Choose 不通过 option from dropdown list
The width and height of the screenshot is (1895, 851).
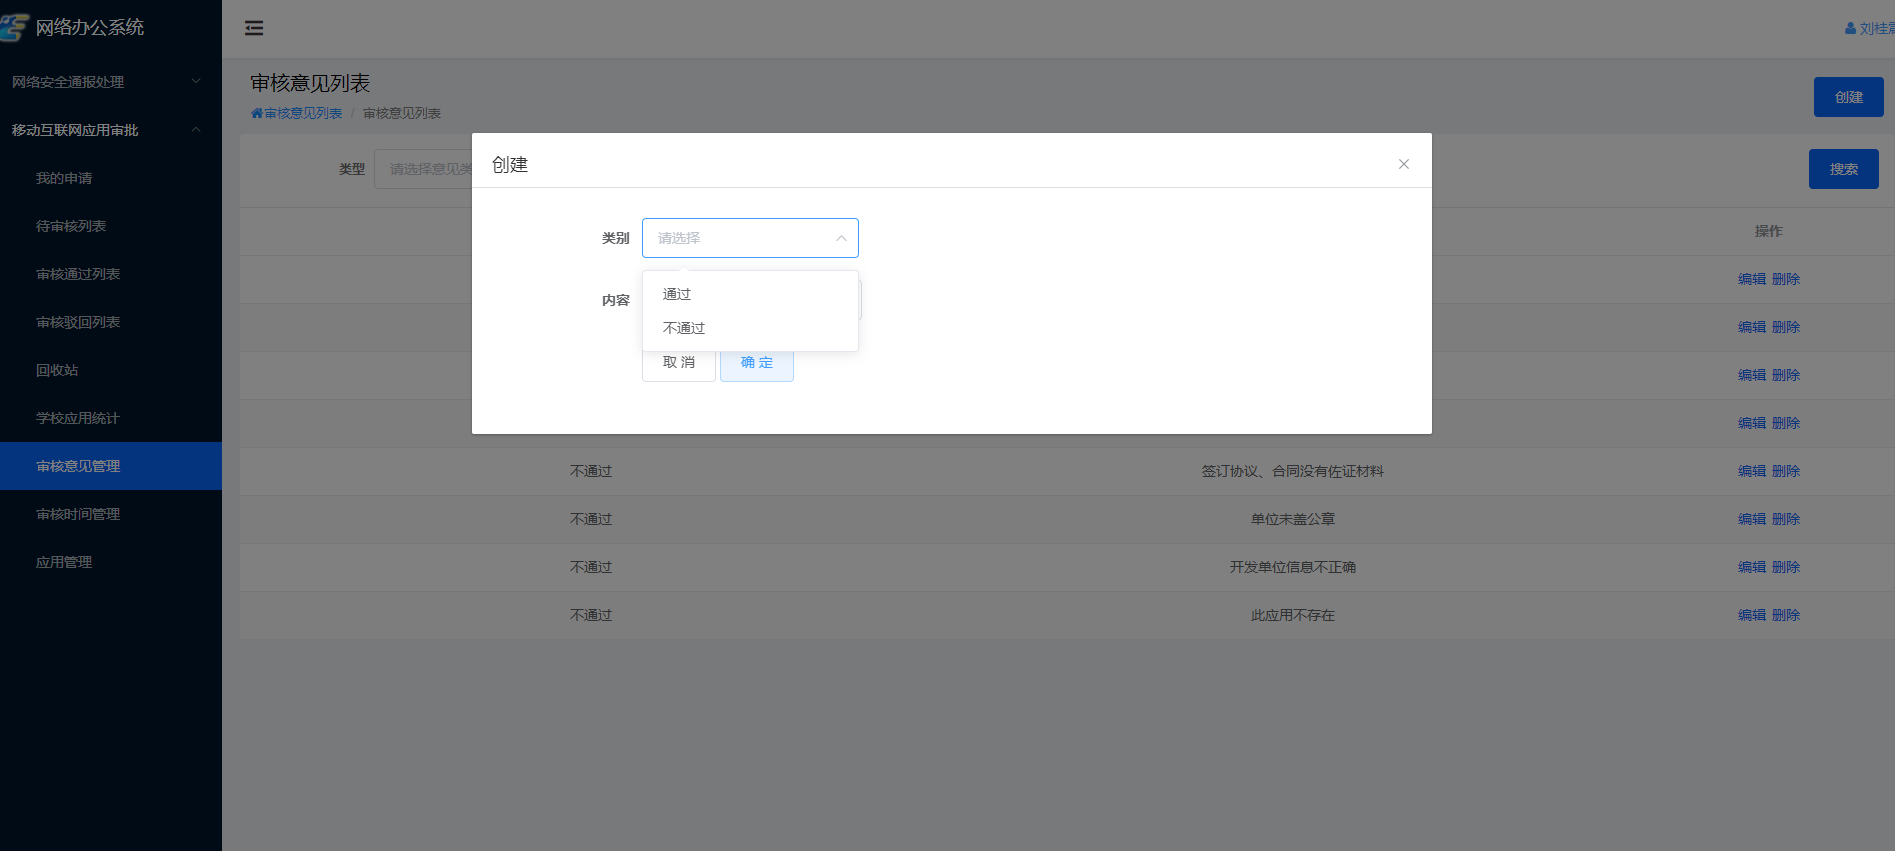point(684,328)
